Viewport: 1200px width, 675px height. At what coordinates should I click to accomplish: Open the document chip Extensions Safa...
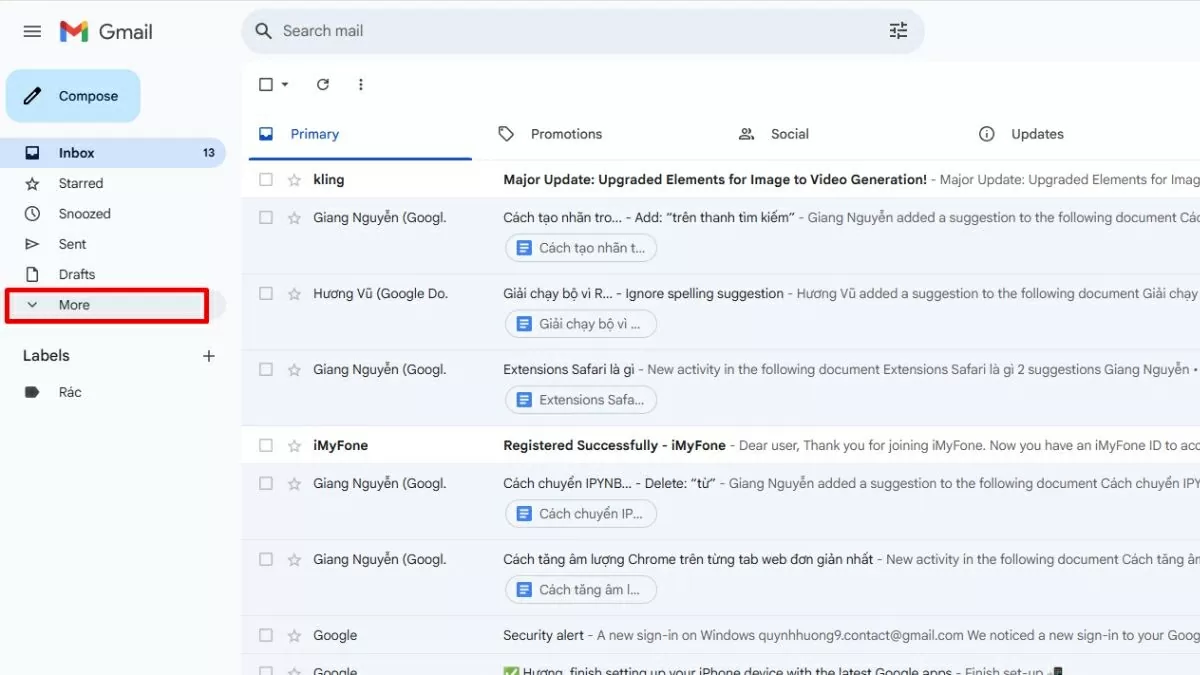(580, 399)
